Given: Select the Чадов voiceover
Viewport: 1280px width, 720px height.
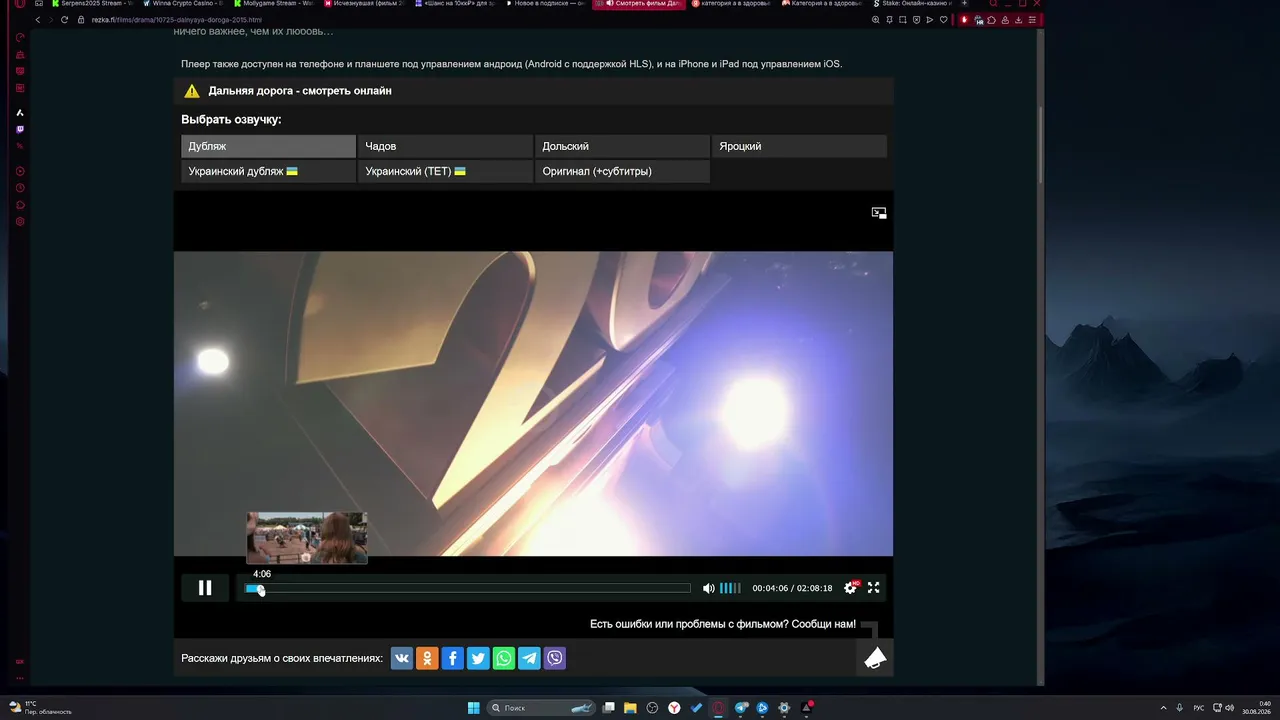Looking at the screenshot, I should coord(445,146).
